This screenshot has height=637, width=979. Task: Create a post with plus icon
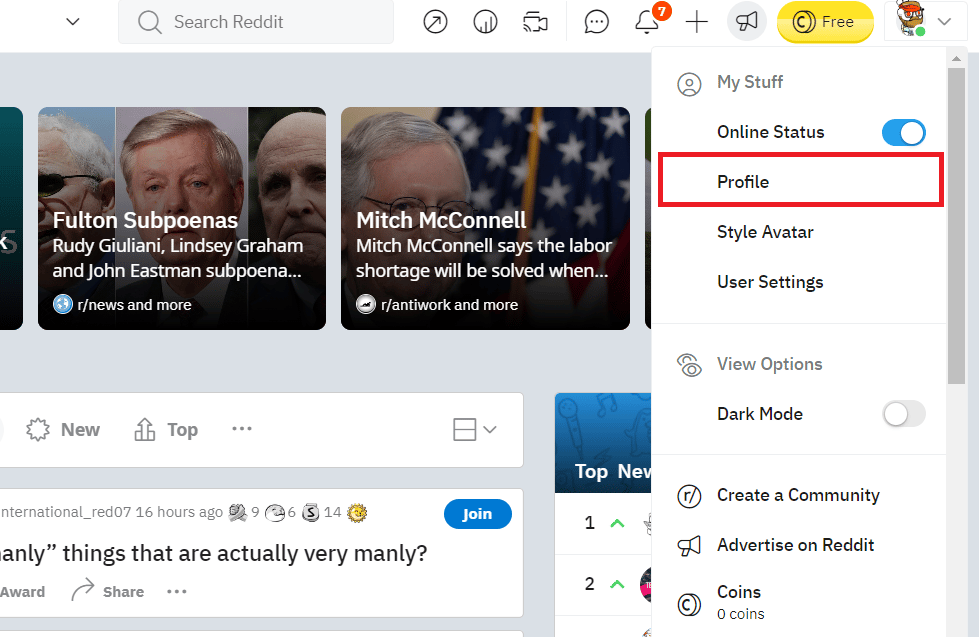click(696, 22)
